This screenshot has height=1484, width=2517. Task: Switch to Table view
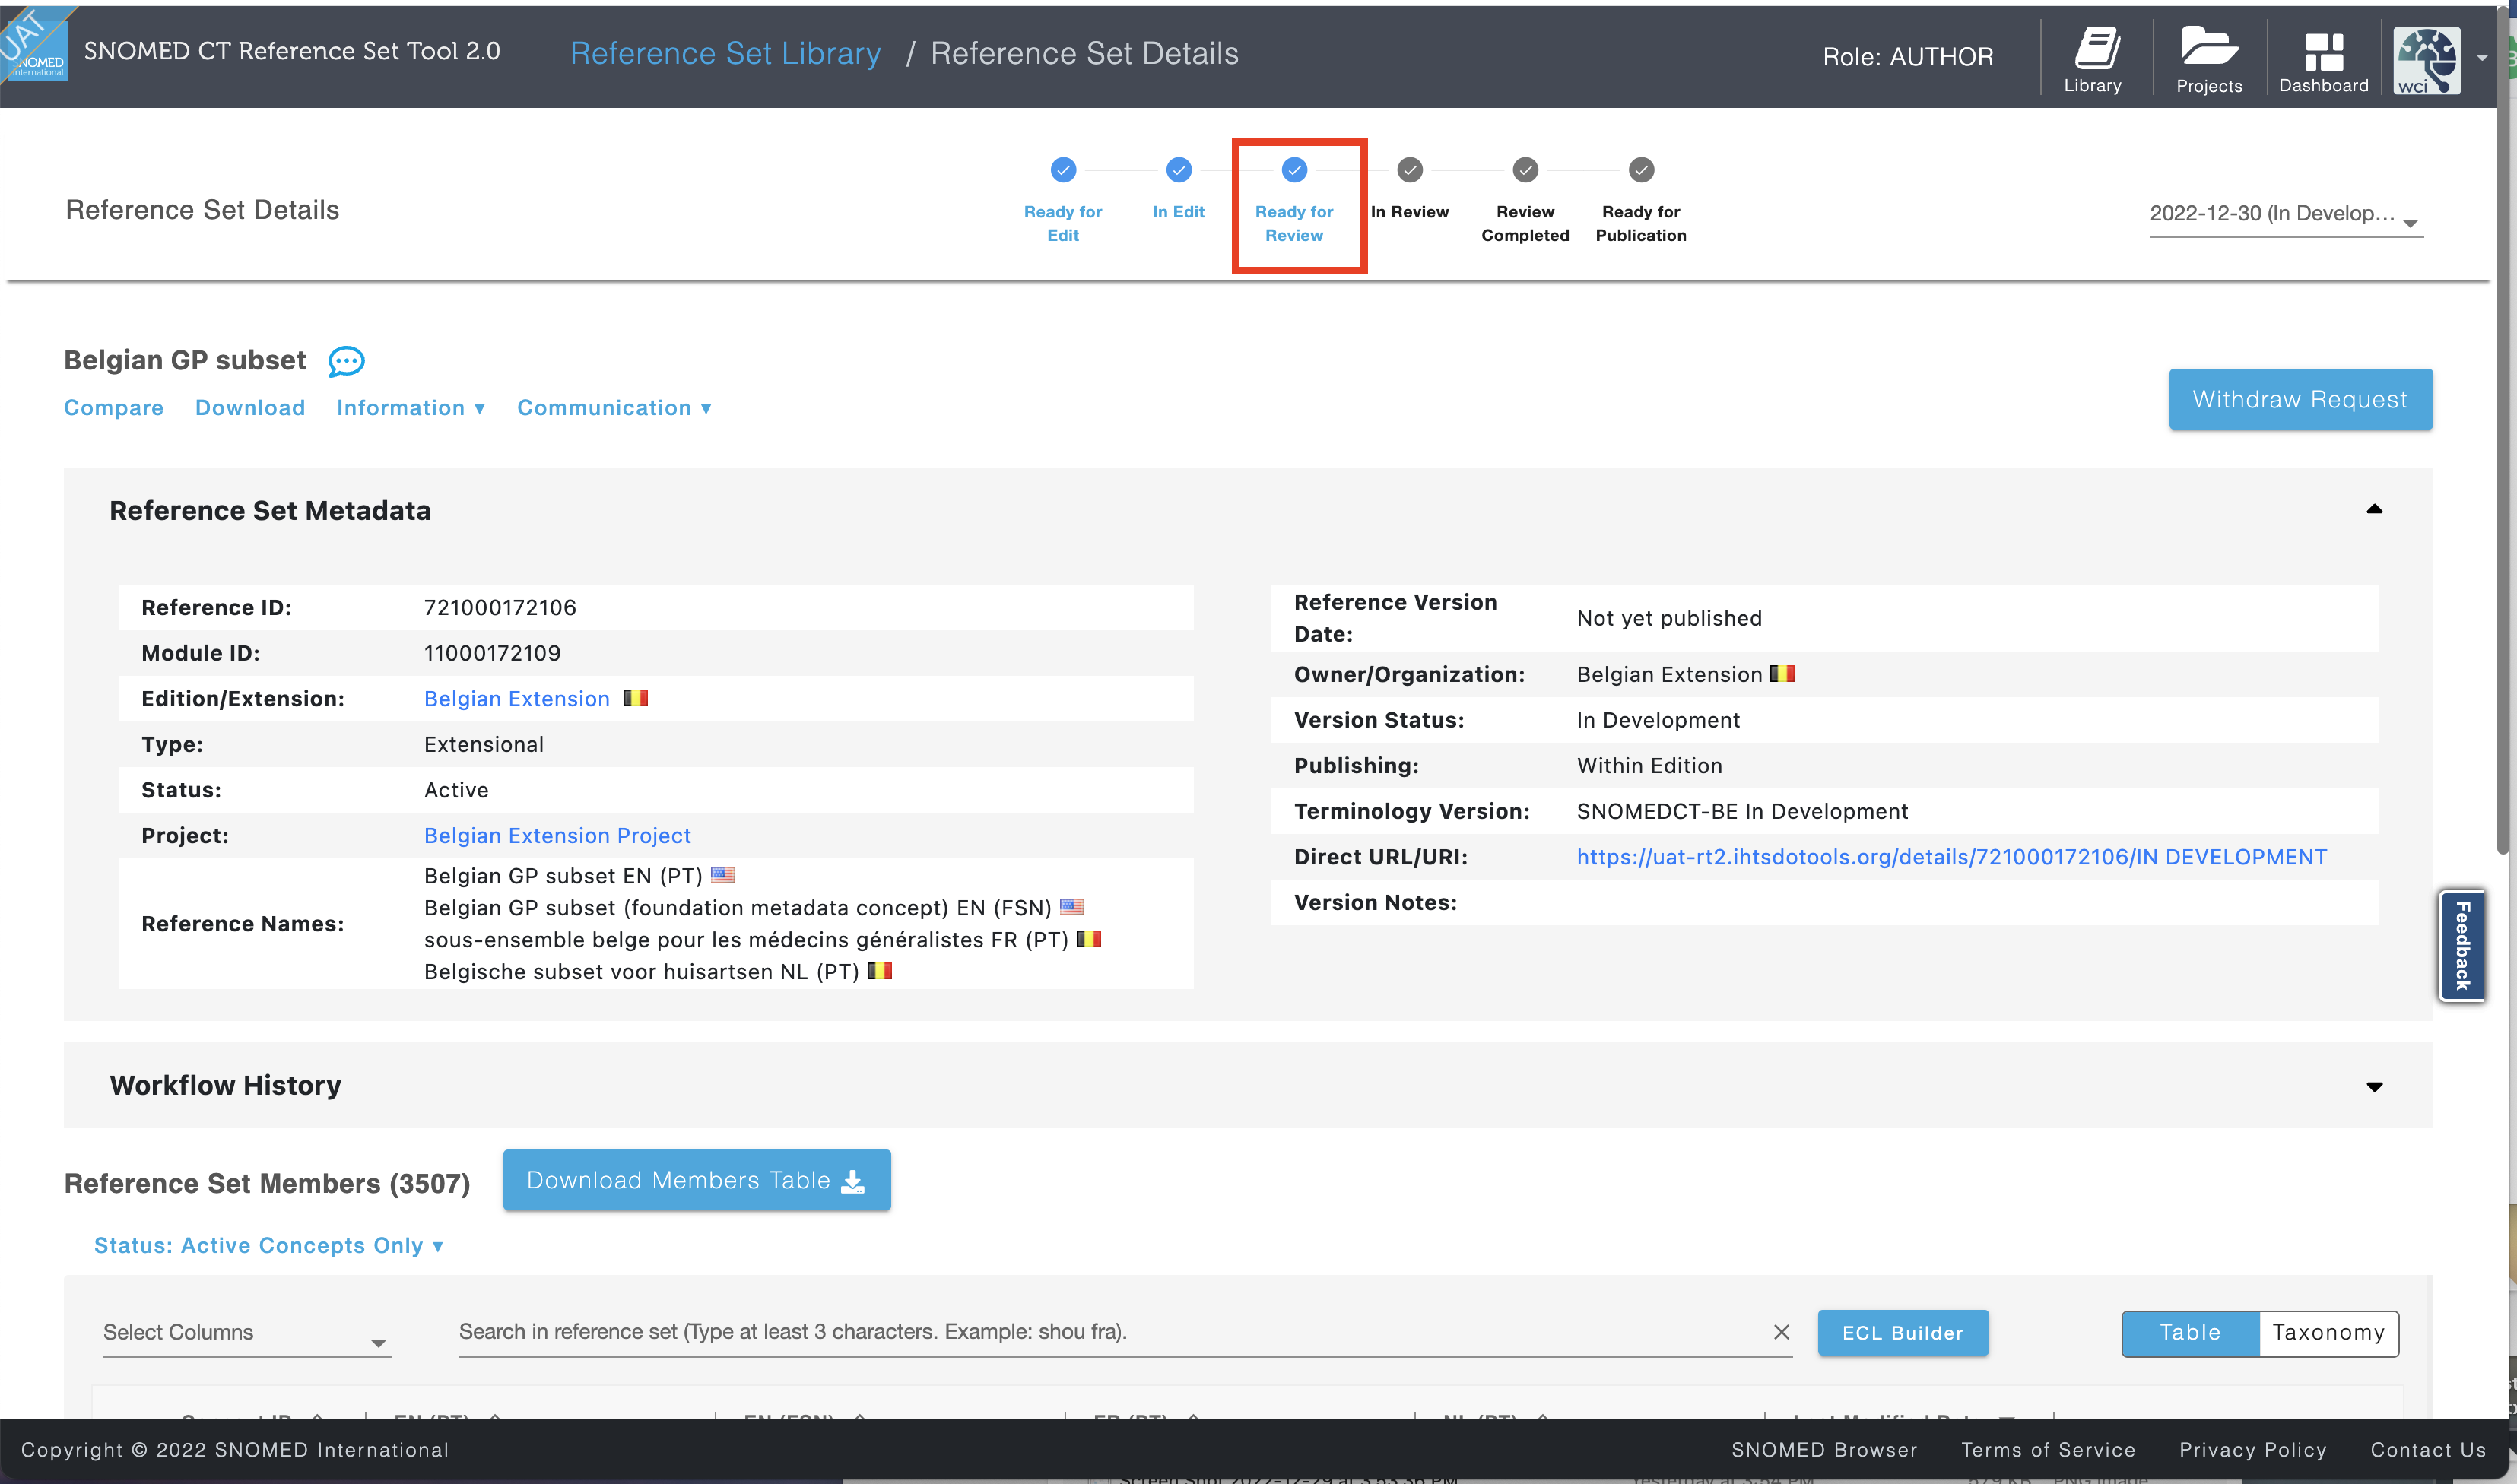click(x=2190, y=1333)
